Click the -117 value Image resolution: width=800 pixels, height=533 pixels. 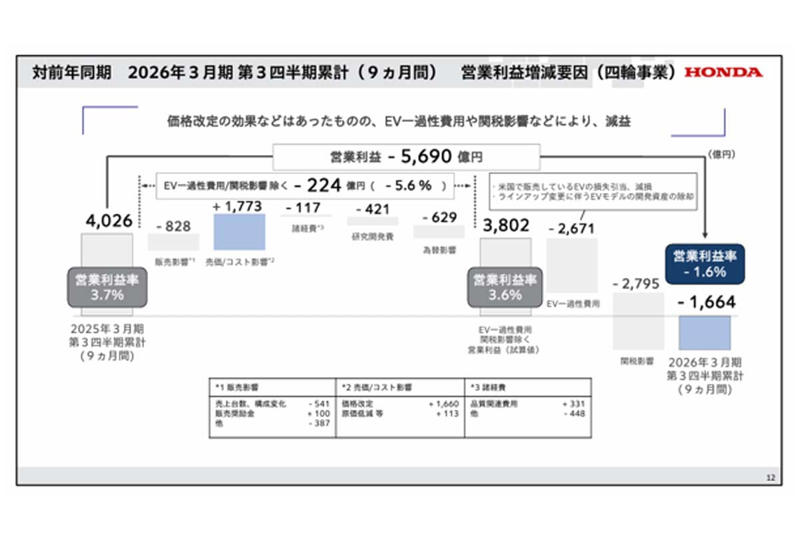click(x=303, y=208)
